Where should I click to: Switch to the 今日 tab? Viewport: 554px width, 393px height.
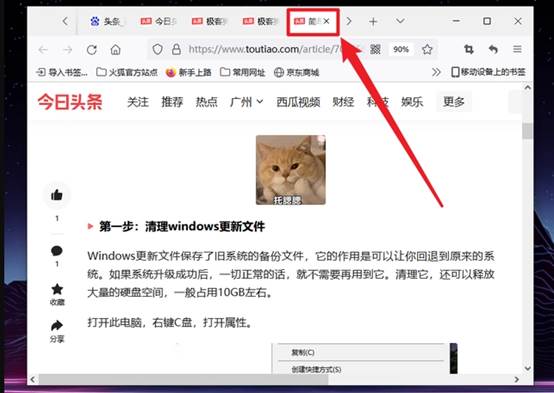pyautogui.click(x=158, y=22)
